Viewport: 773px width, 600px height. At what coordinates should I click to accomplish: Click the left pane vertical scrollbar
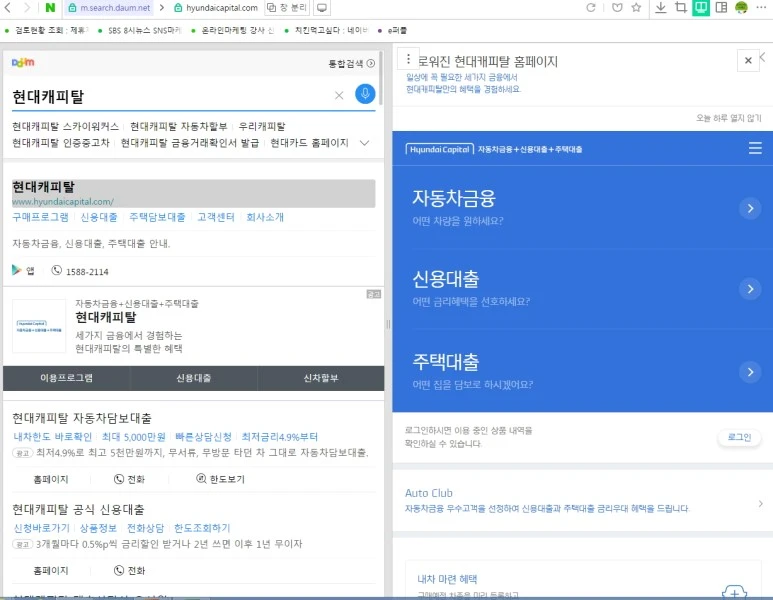tap(380, 79)
